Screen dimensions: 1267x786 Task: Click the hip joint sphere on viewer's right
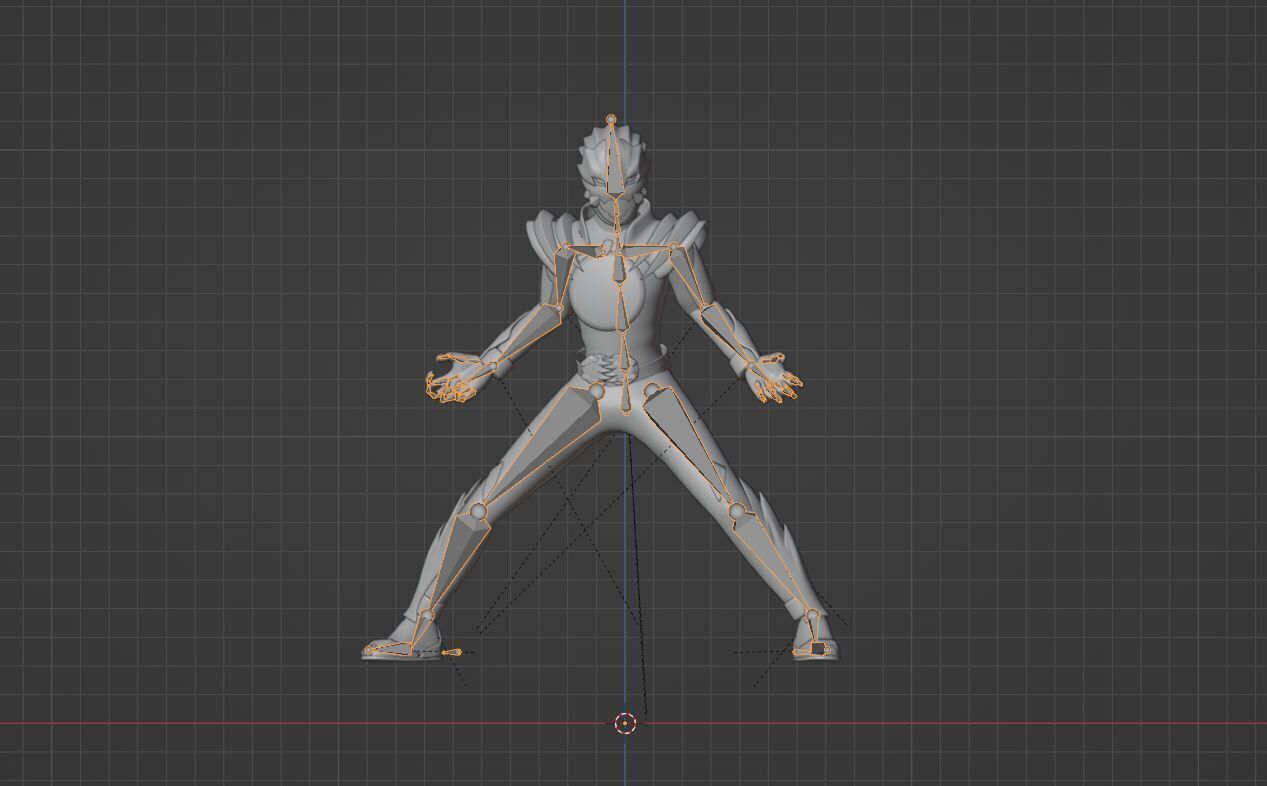pyautogui.click(x=653, y=391)
